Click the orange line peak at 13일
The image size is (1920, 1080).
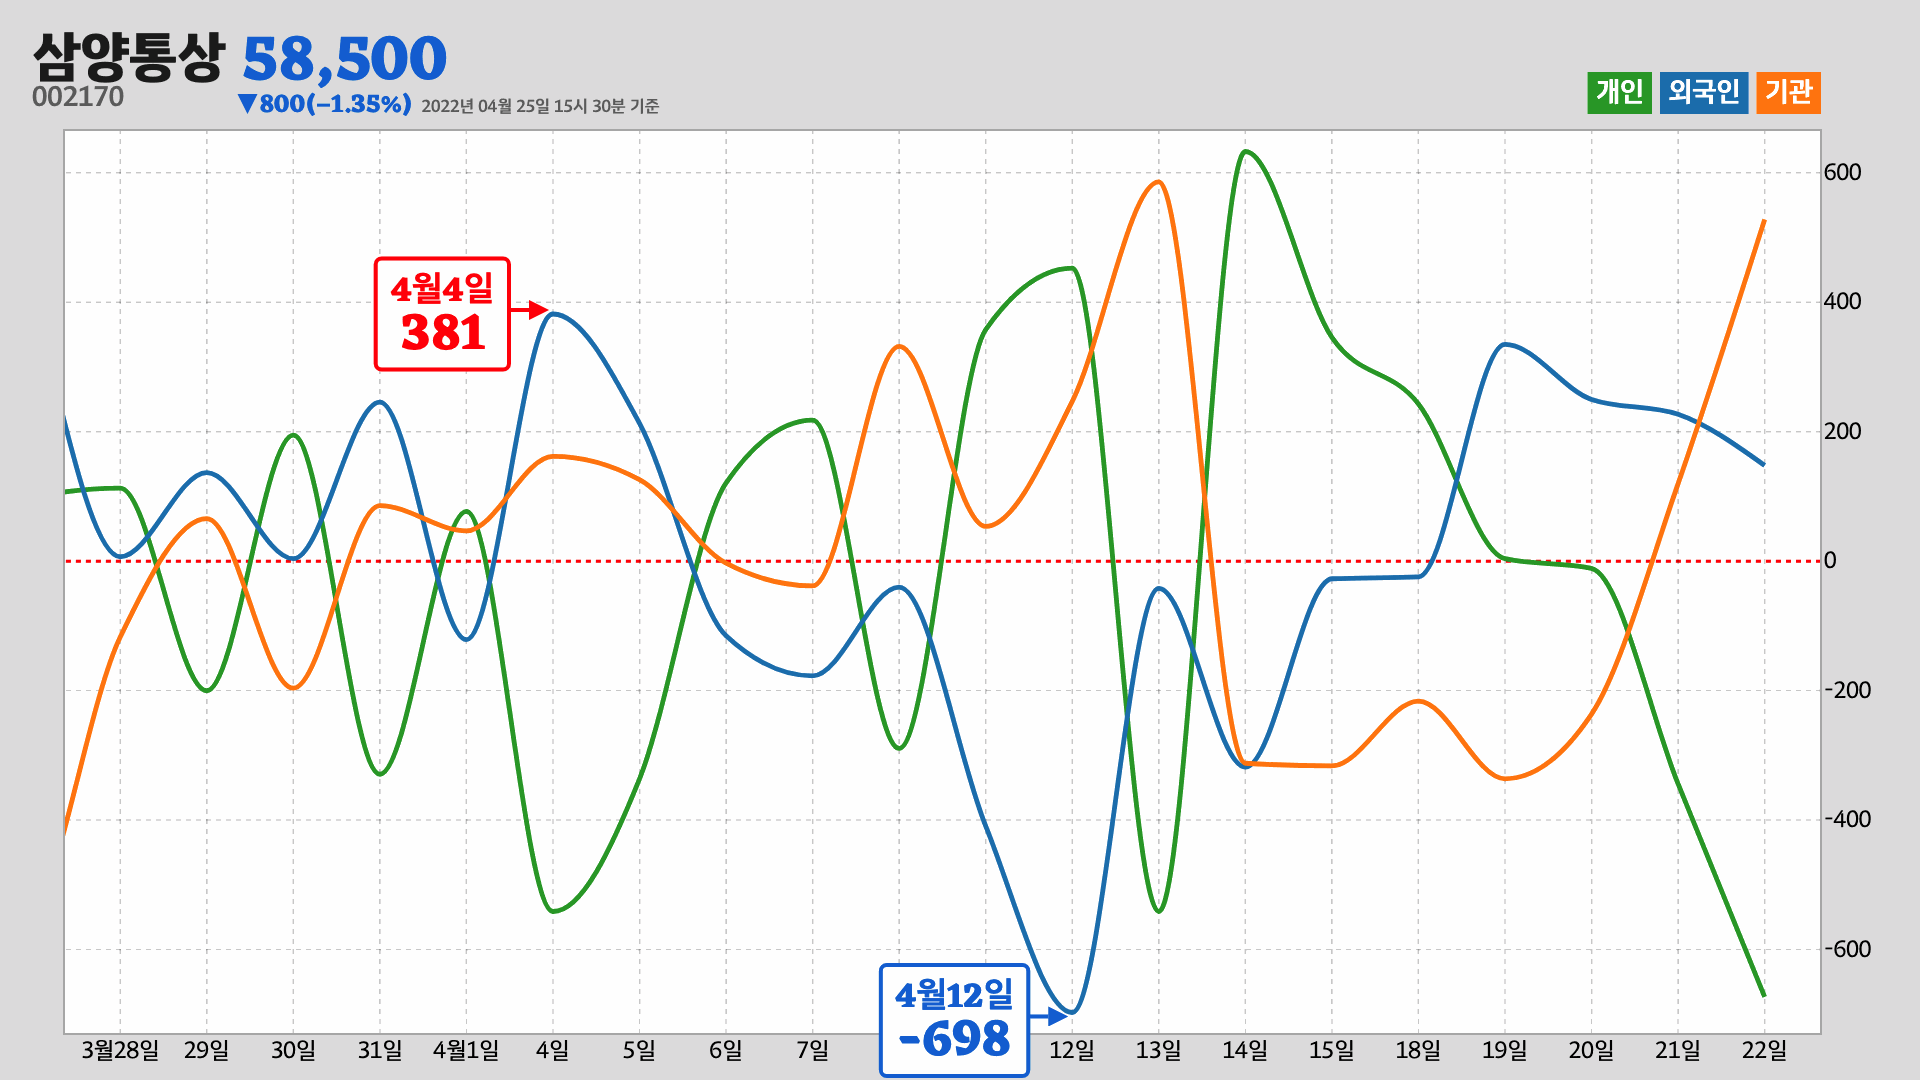1158,182
